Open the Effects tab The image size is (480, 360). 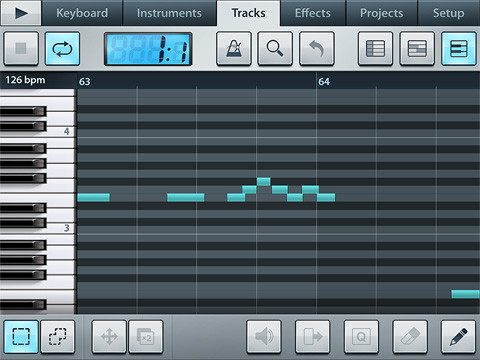(313, 13)
